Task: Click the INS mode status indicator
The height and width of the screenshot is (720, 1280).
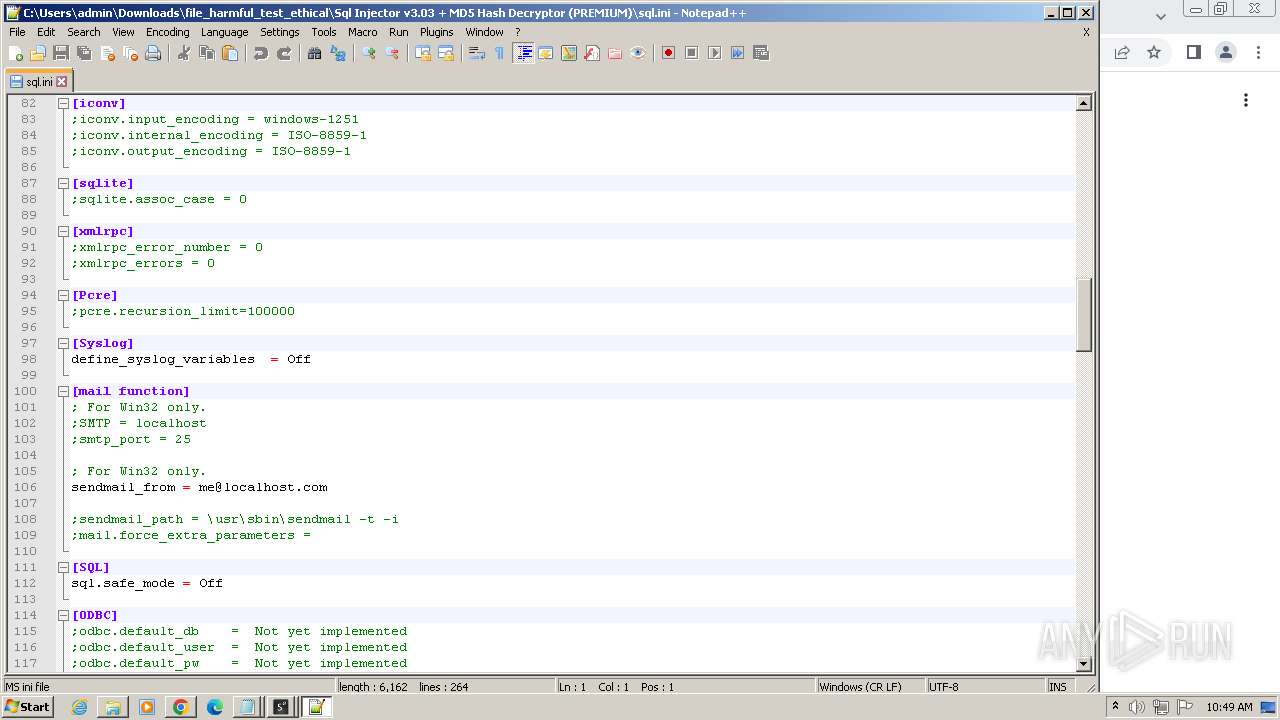Action: [x=1057, y=687]
